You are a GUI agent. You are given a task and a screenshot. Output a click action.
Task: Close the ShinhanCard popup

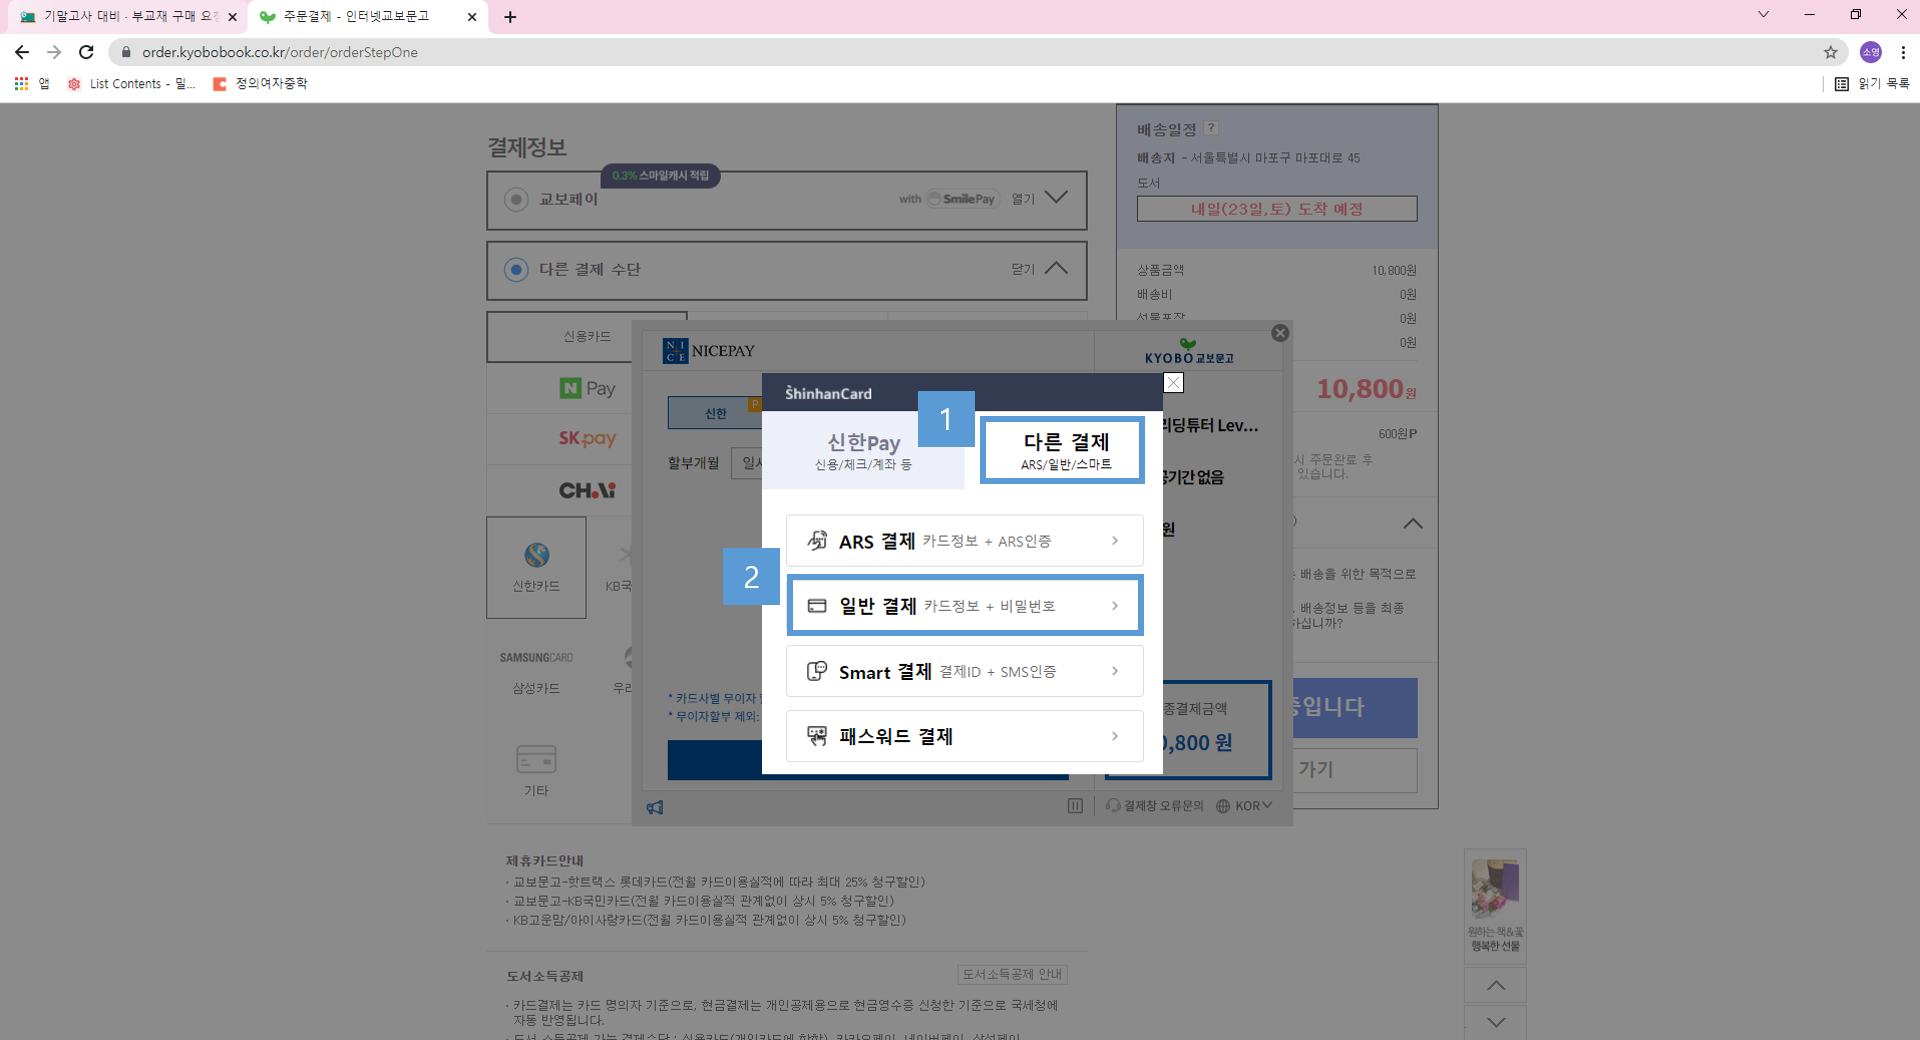[x=1173, y=383]
